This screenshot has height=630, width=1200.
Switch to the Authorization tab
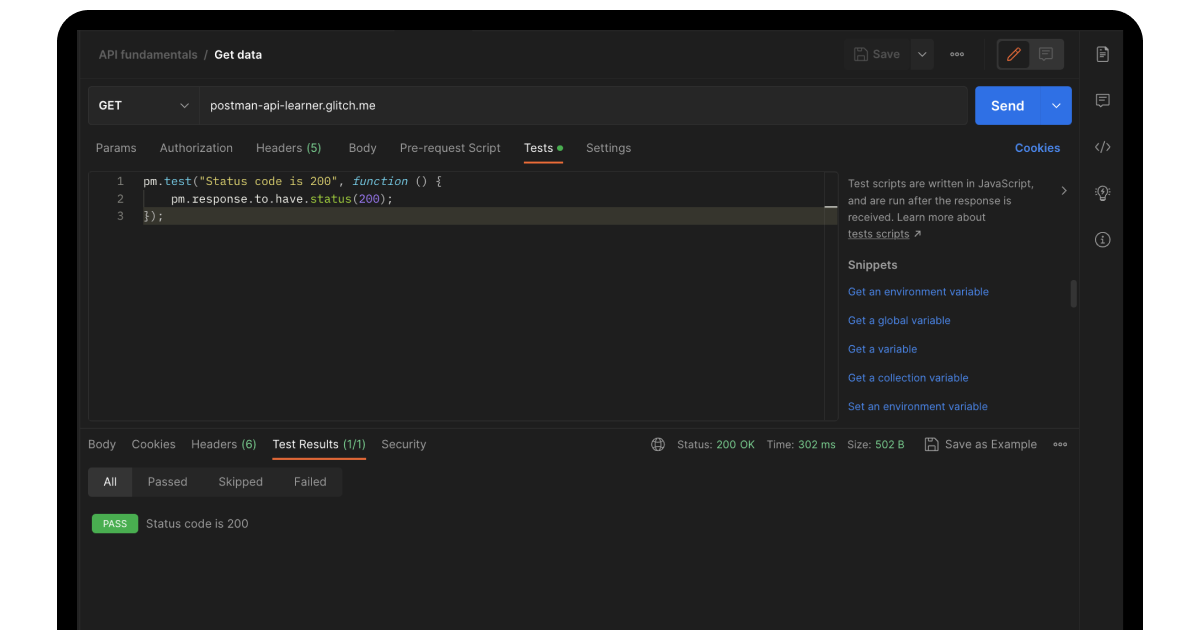pyautogui.click(x=196, y=148)
